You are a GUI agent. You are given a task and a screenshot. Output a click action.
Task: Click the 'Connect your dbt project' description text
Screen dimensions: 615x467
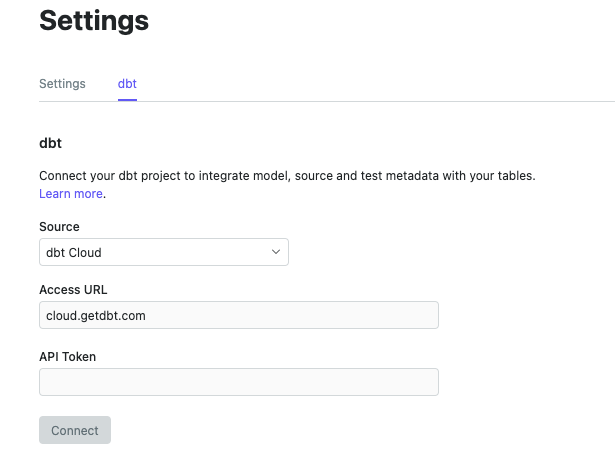pyautogui.click(x=287, y=175)
